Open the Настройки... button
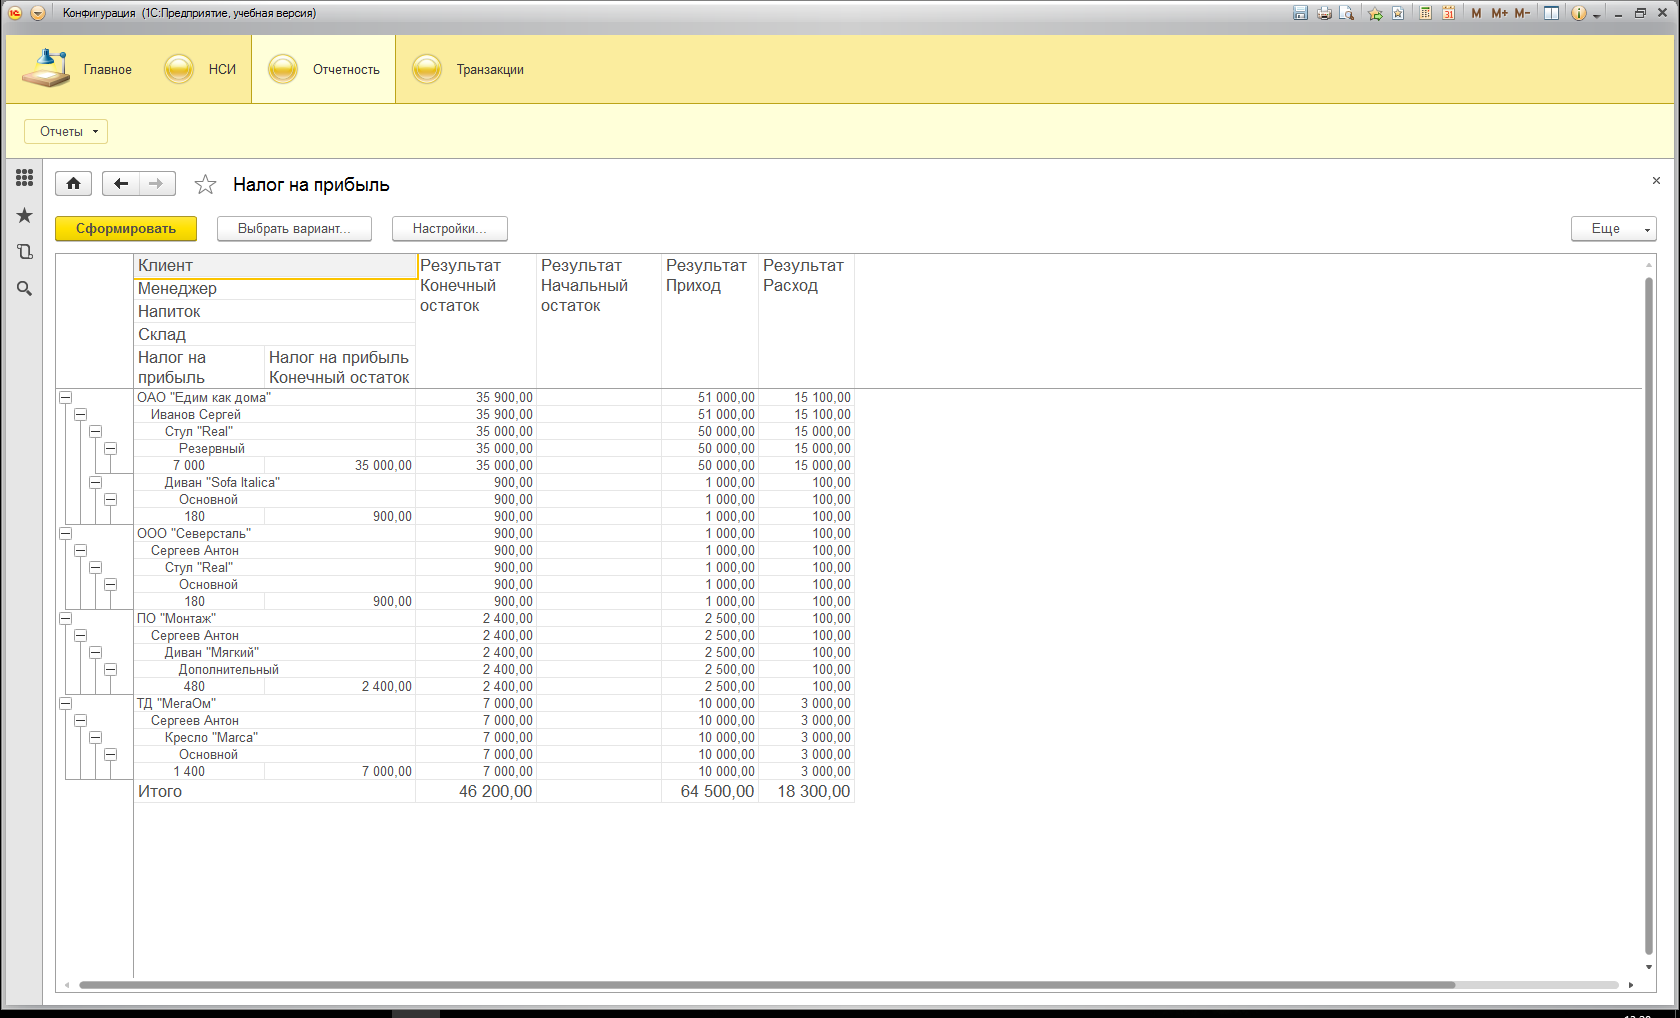Viewport: 1680px width, 1018px height. (x=450, y=229)
